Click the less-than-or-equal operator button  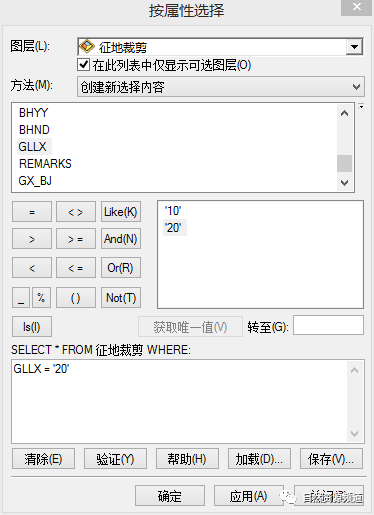tap(76, 268)
